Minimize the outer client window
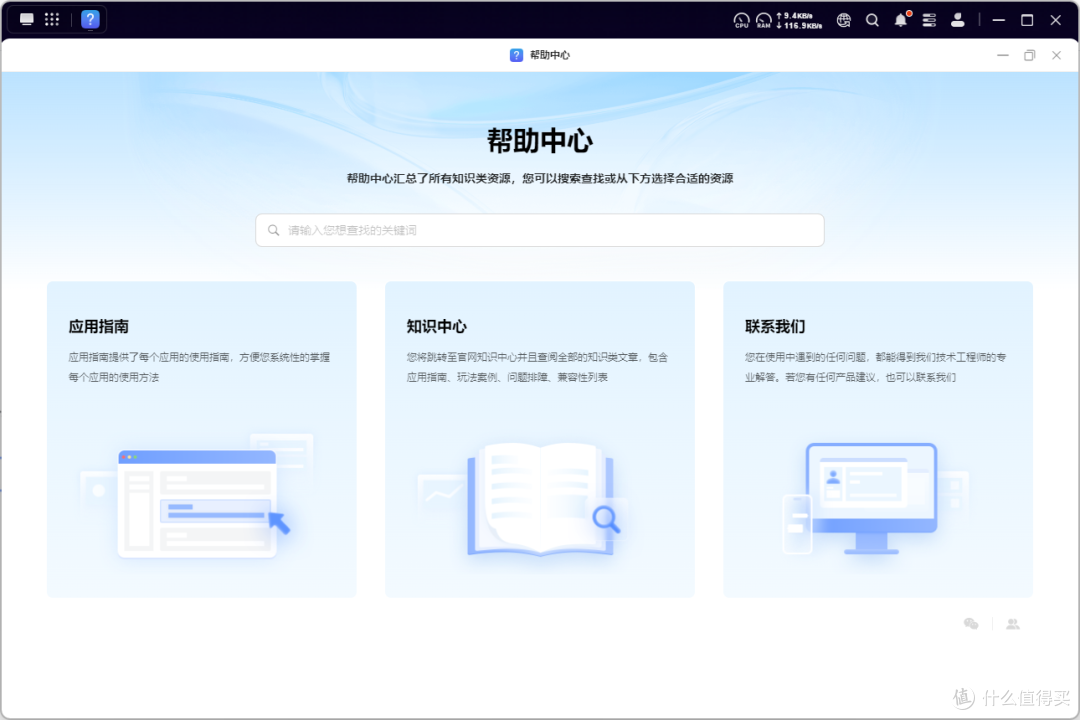Viewport: 1080px width, 720px height. coord(999,20)
